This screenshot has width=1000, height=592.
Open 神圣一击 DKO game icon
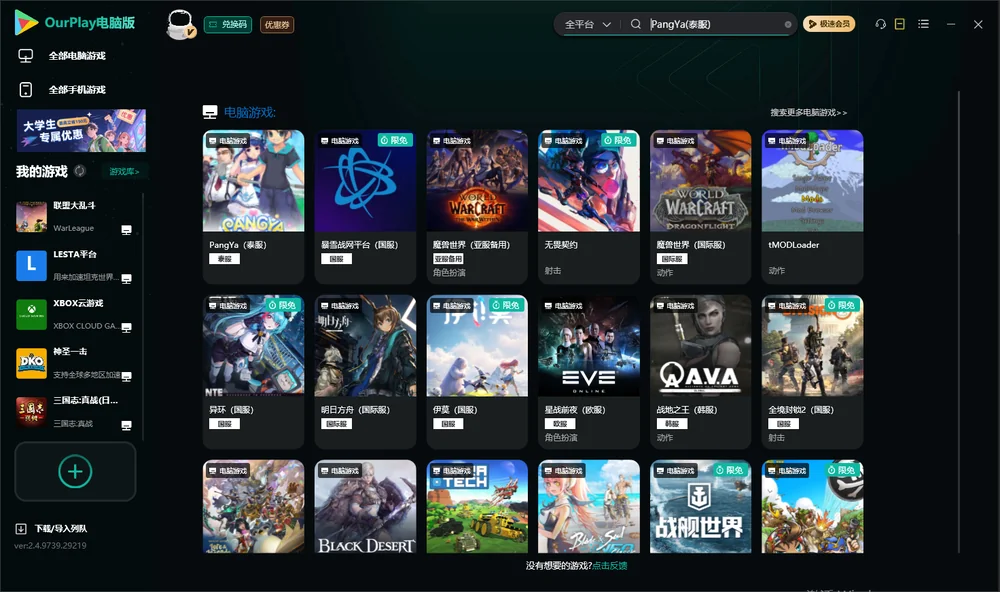tap(31, 363)
